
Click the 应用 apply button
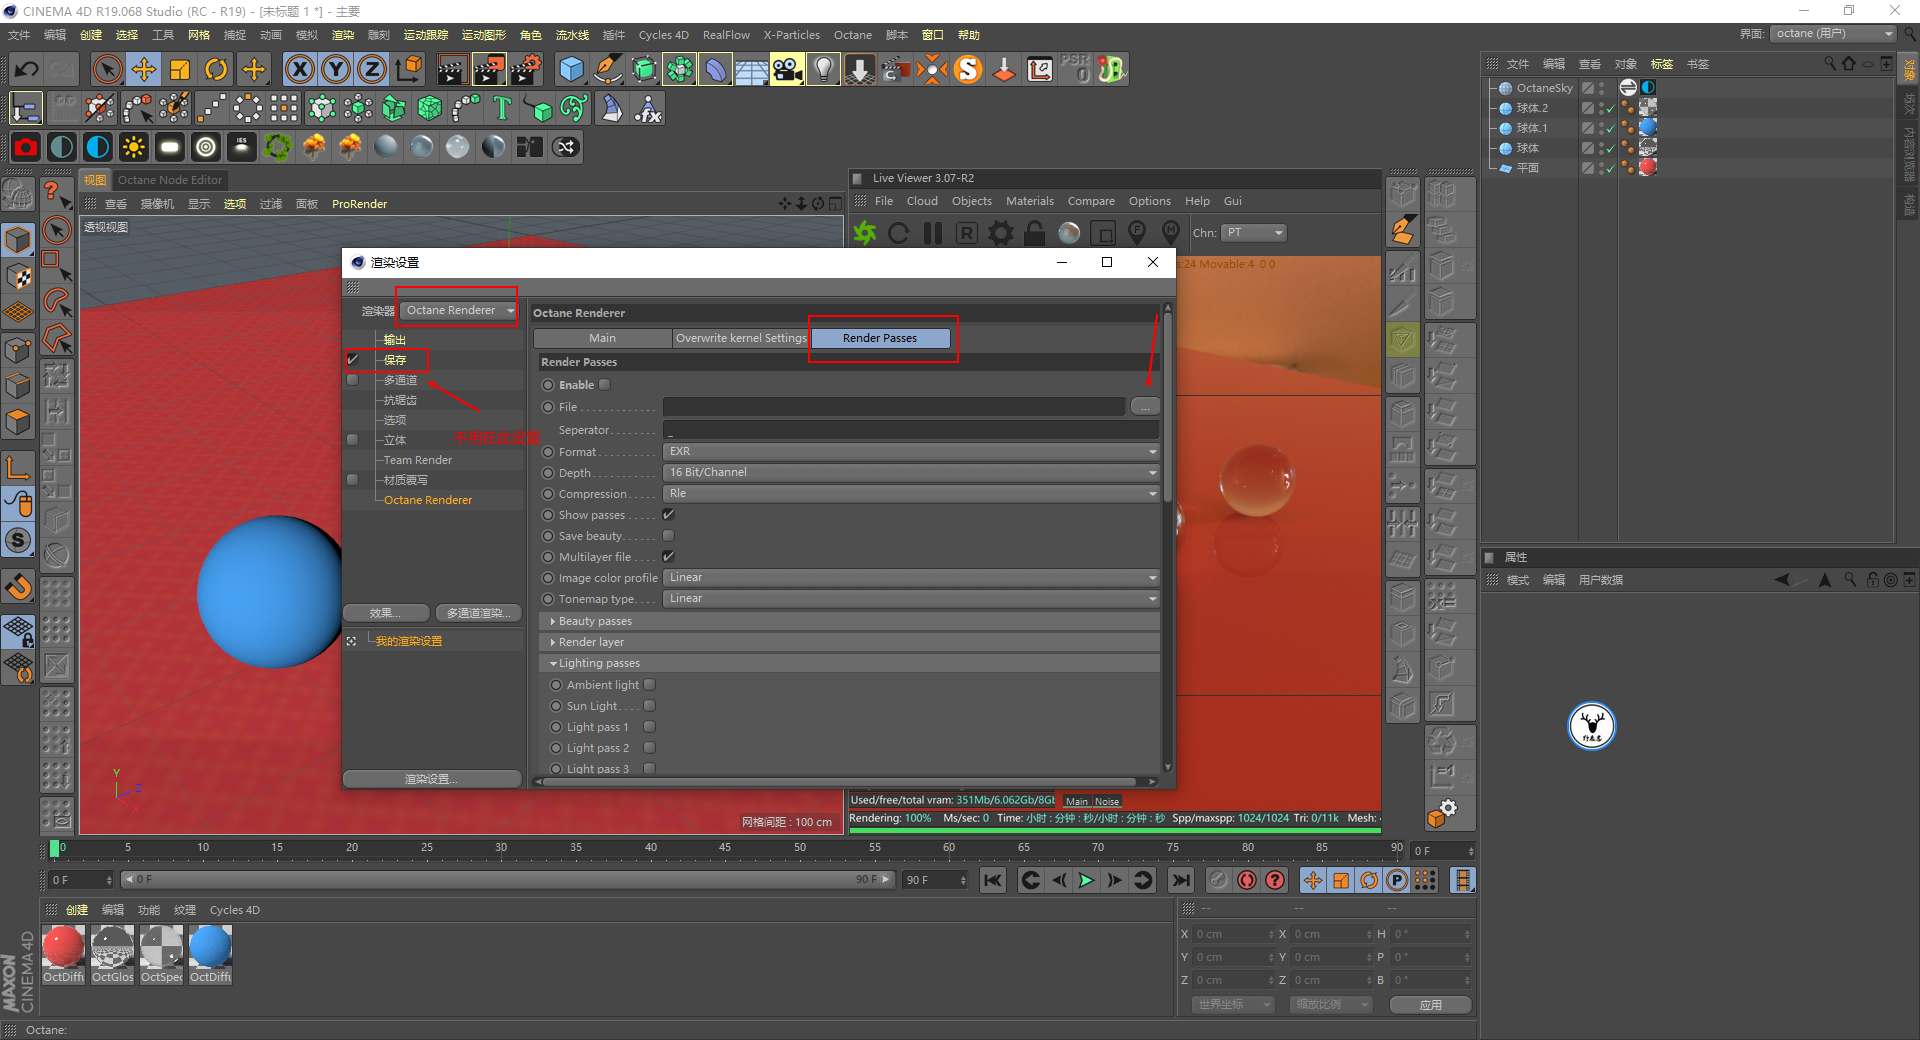(x=1431, y=1005)
